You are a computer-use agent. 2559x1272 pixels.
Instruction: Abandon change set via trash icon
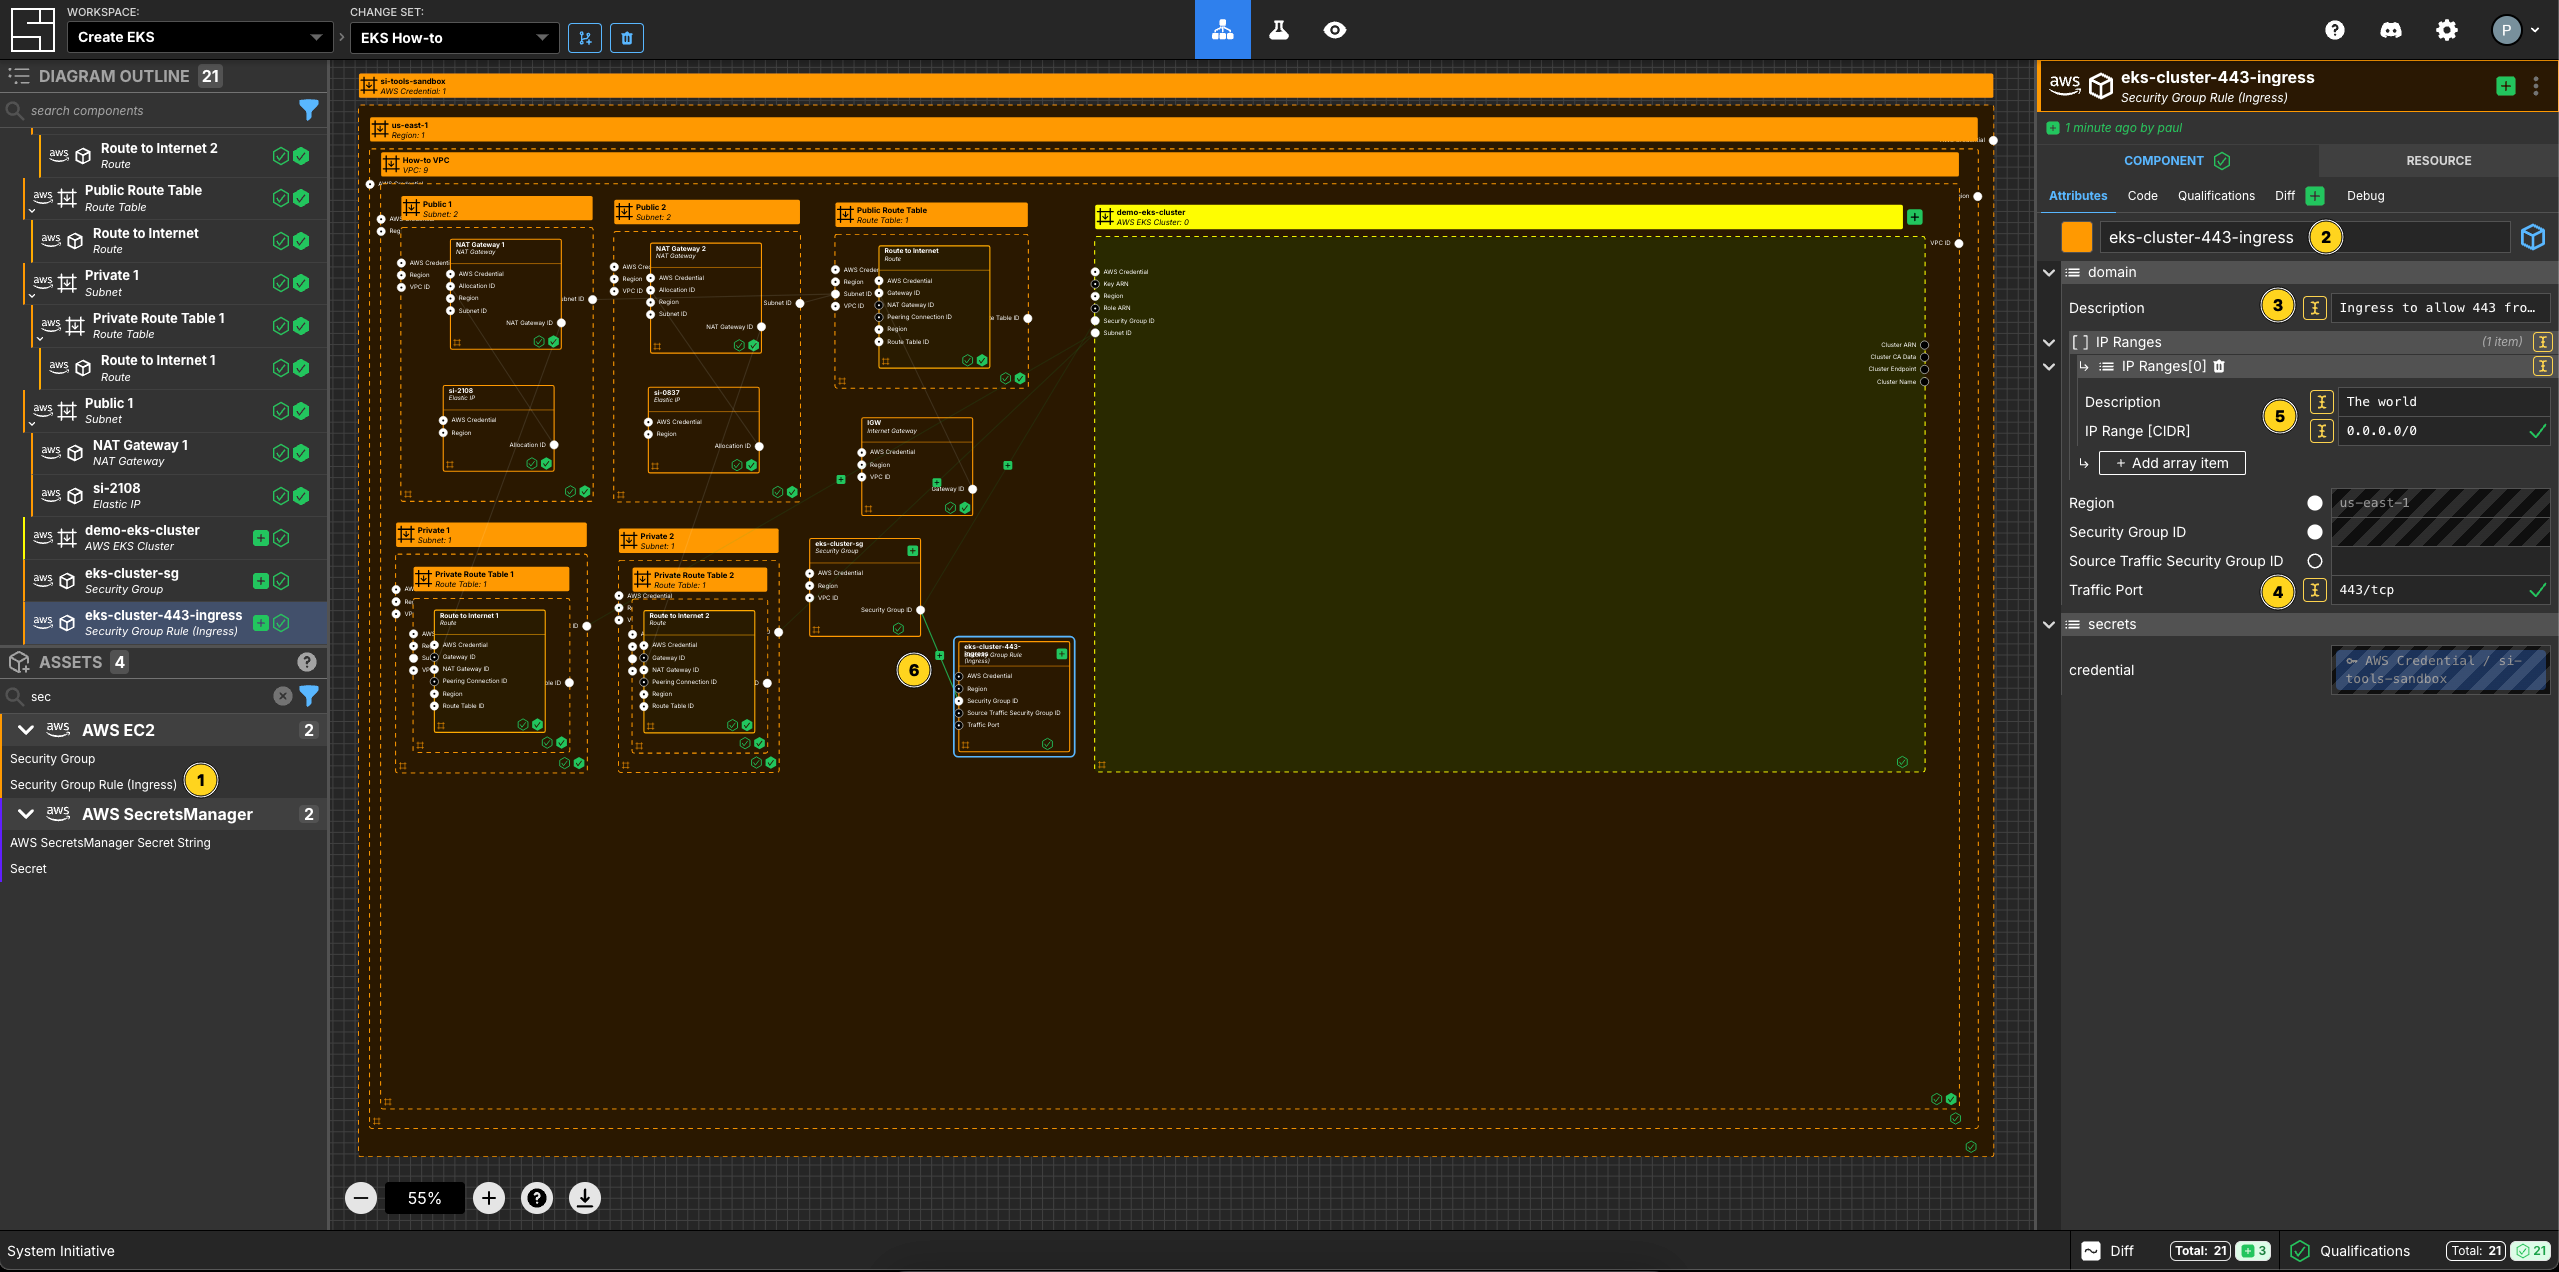(627, 38)
